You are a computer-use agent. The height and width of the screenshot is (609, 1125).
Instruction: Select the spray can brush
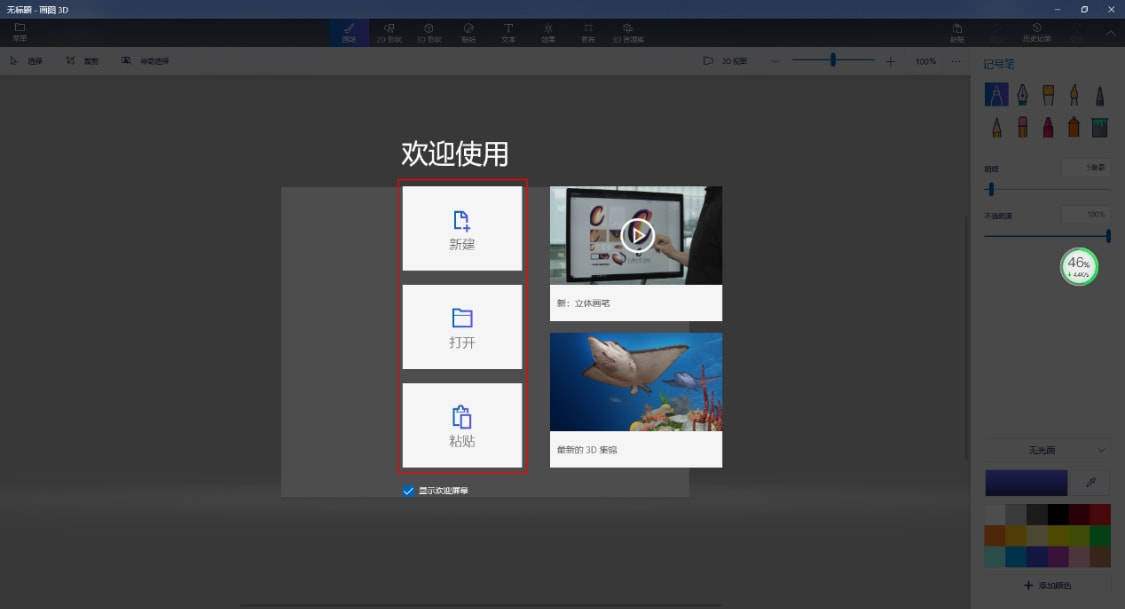point(1074,127)
